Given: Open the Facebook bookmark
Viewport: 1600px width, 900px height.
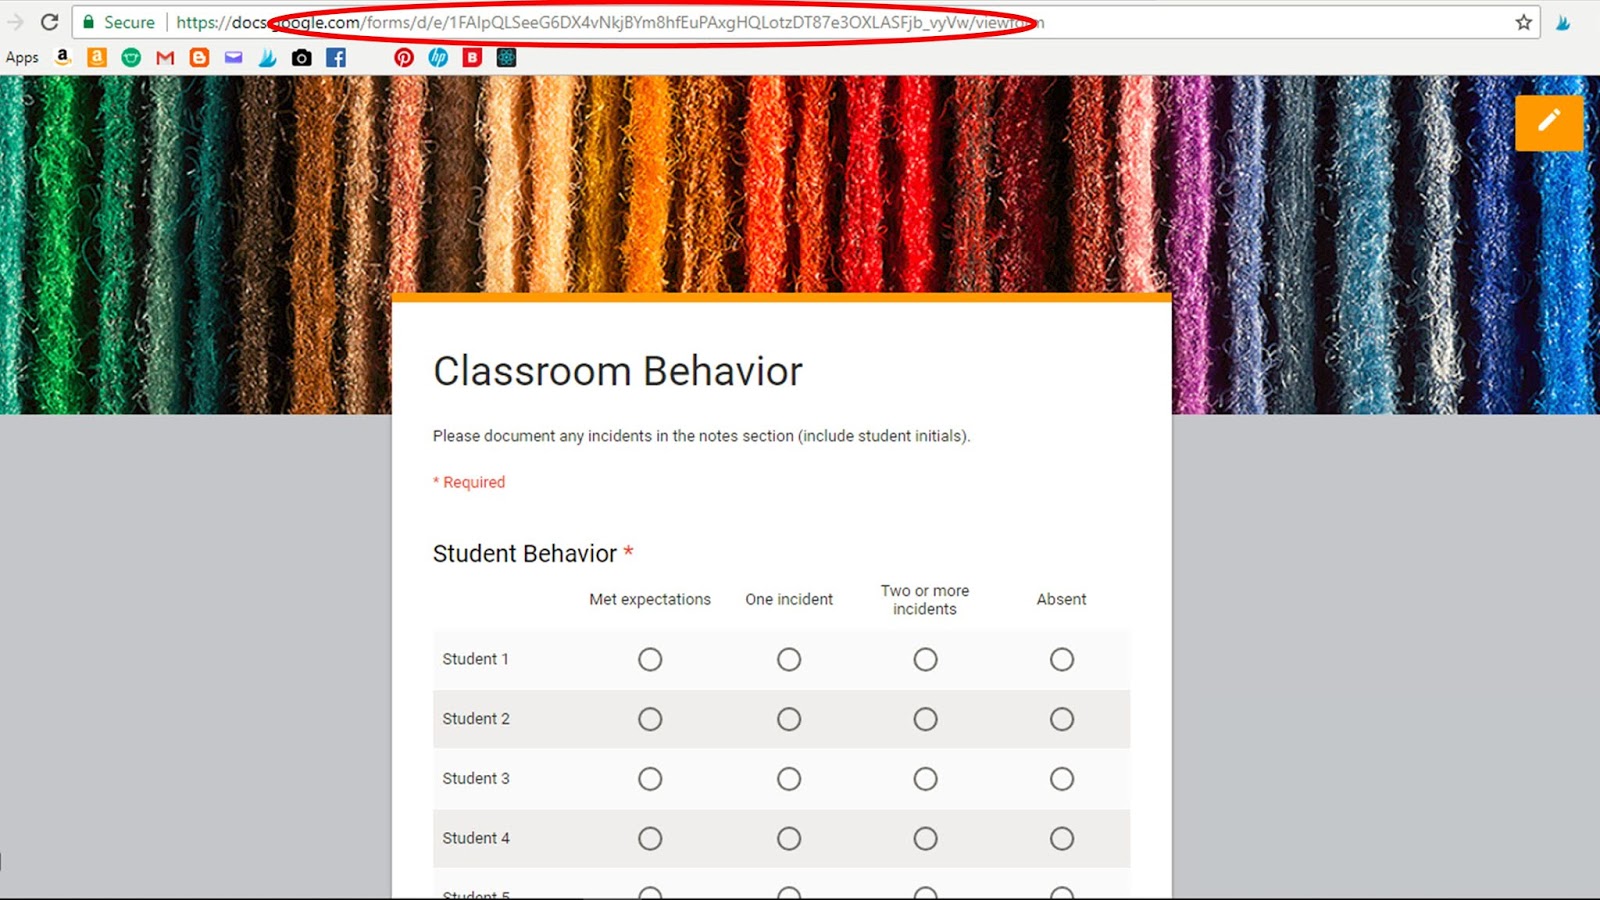Looking at the screenshot, I should tap(335, 57).
